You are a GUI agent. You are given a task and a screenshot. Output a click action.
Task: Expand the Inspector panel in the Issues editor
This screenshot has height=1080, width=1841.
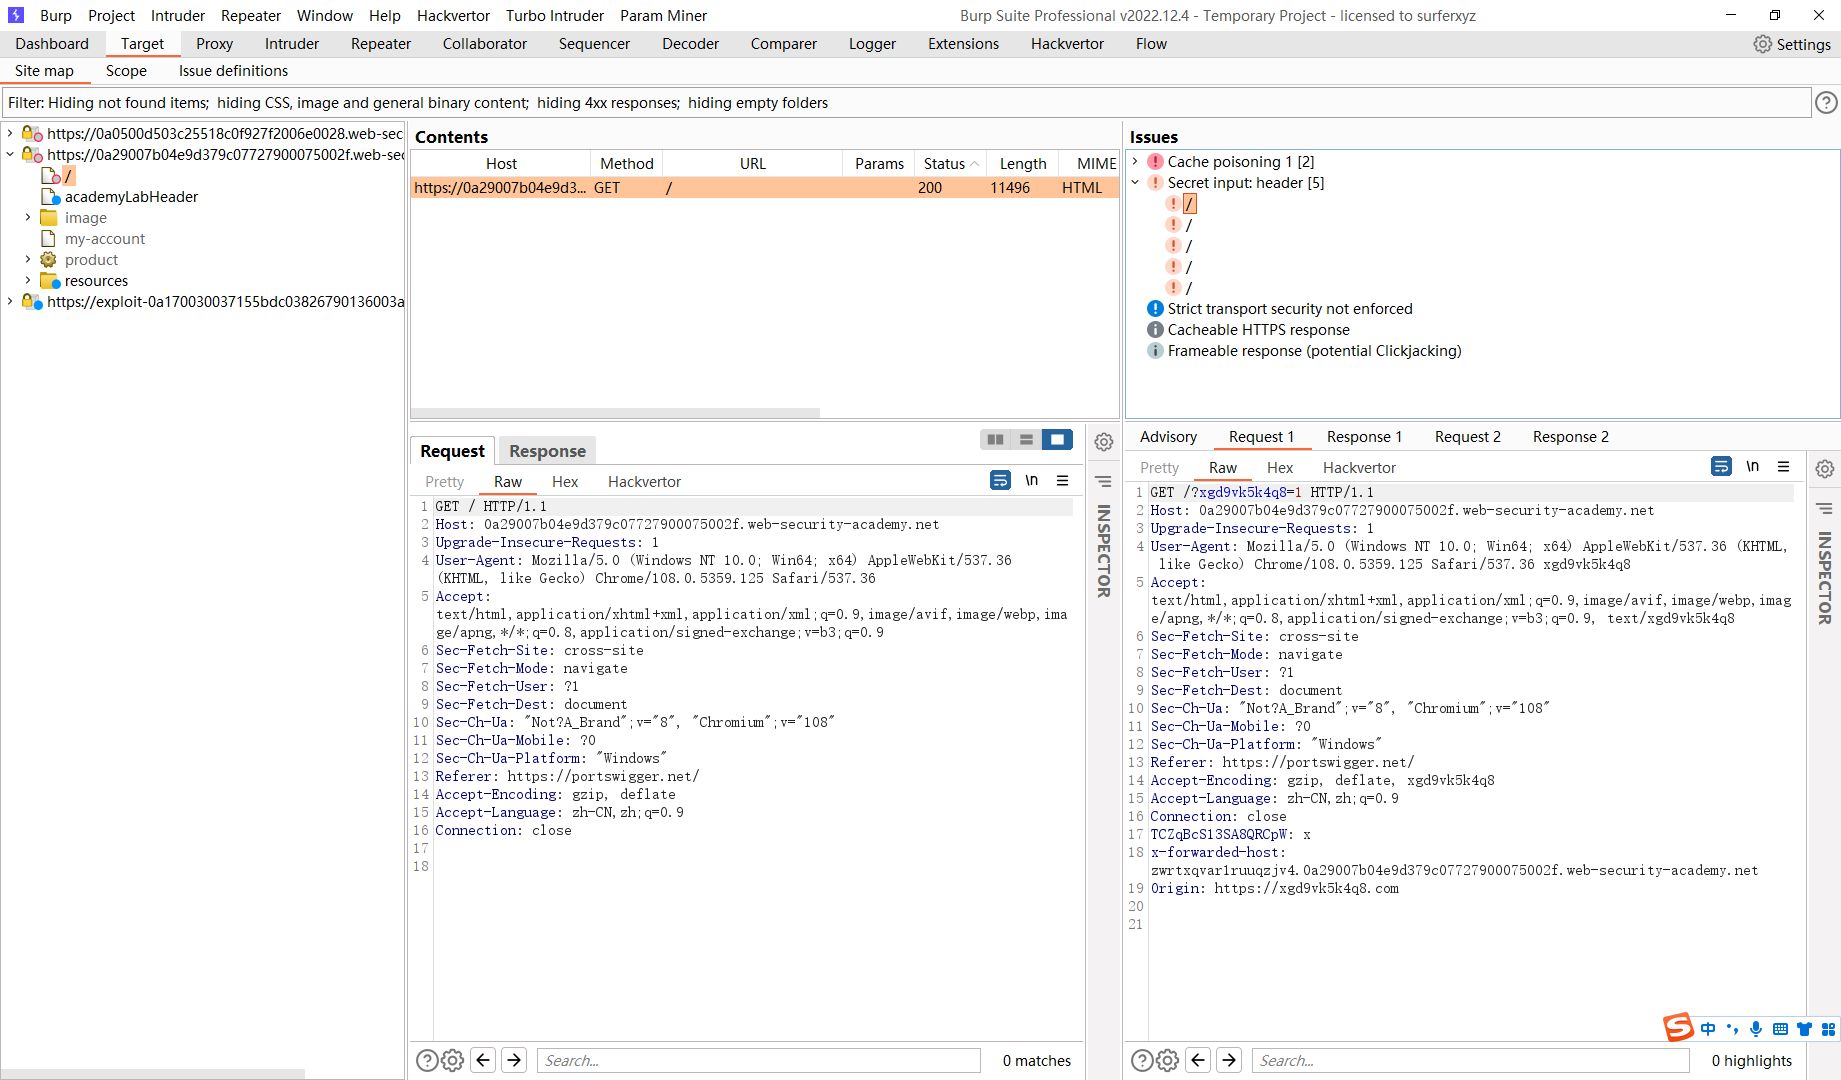coord(1825,577)
